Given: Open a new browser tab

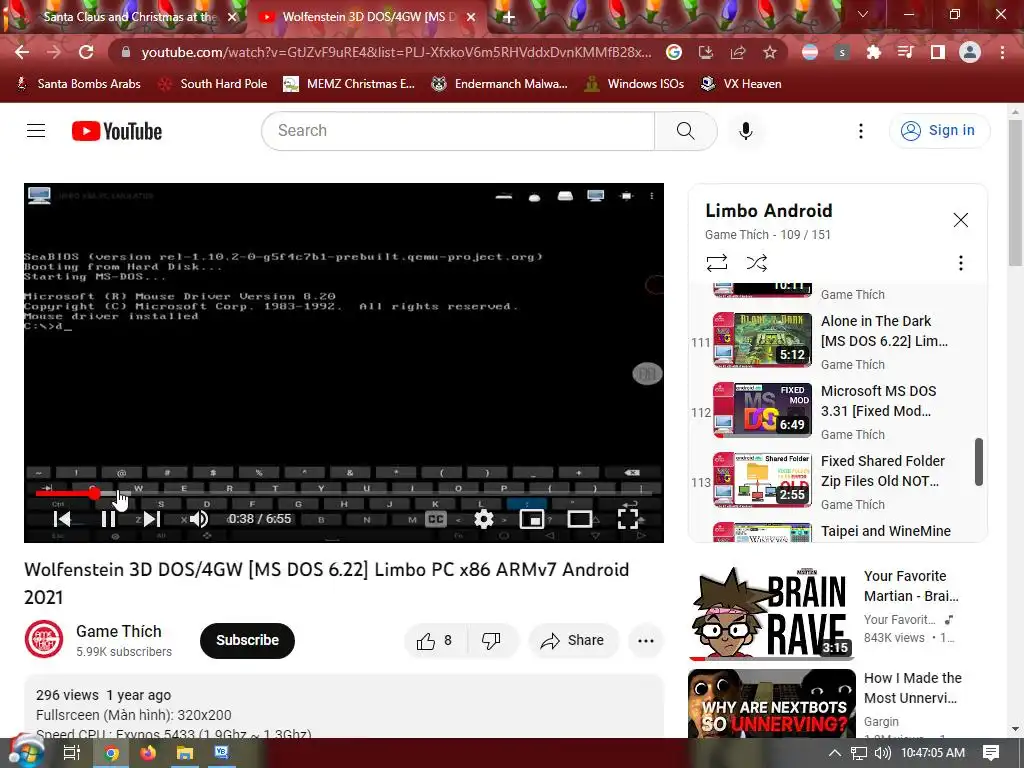Looking at the screenshot, I should pyautogui.click(x=509, y=17).
